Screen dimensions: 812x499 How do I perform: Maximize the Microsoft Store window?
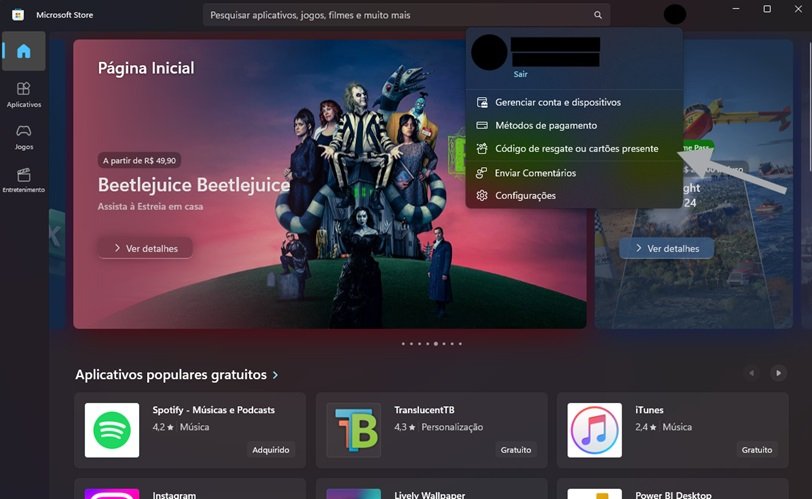click(x=767, y=9)
